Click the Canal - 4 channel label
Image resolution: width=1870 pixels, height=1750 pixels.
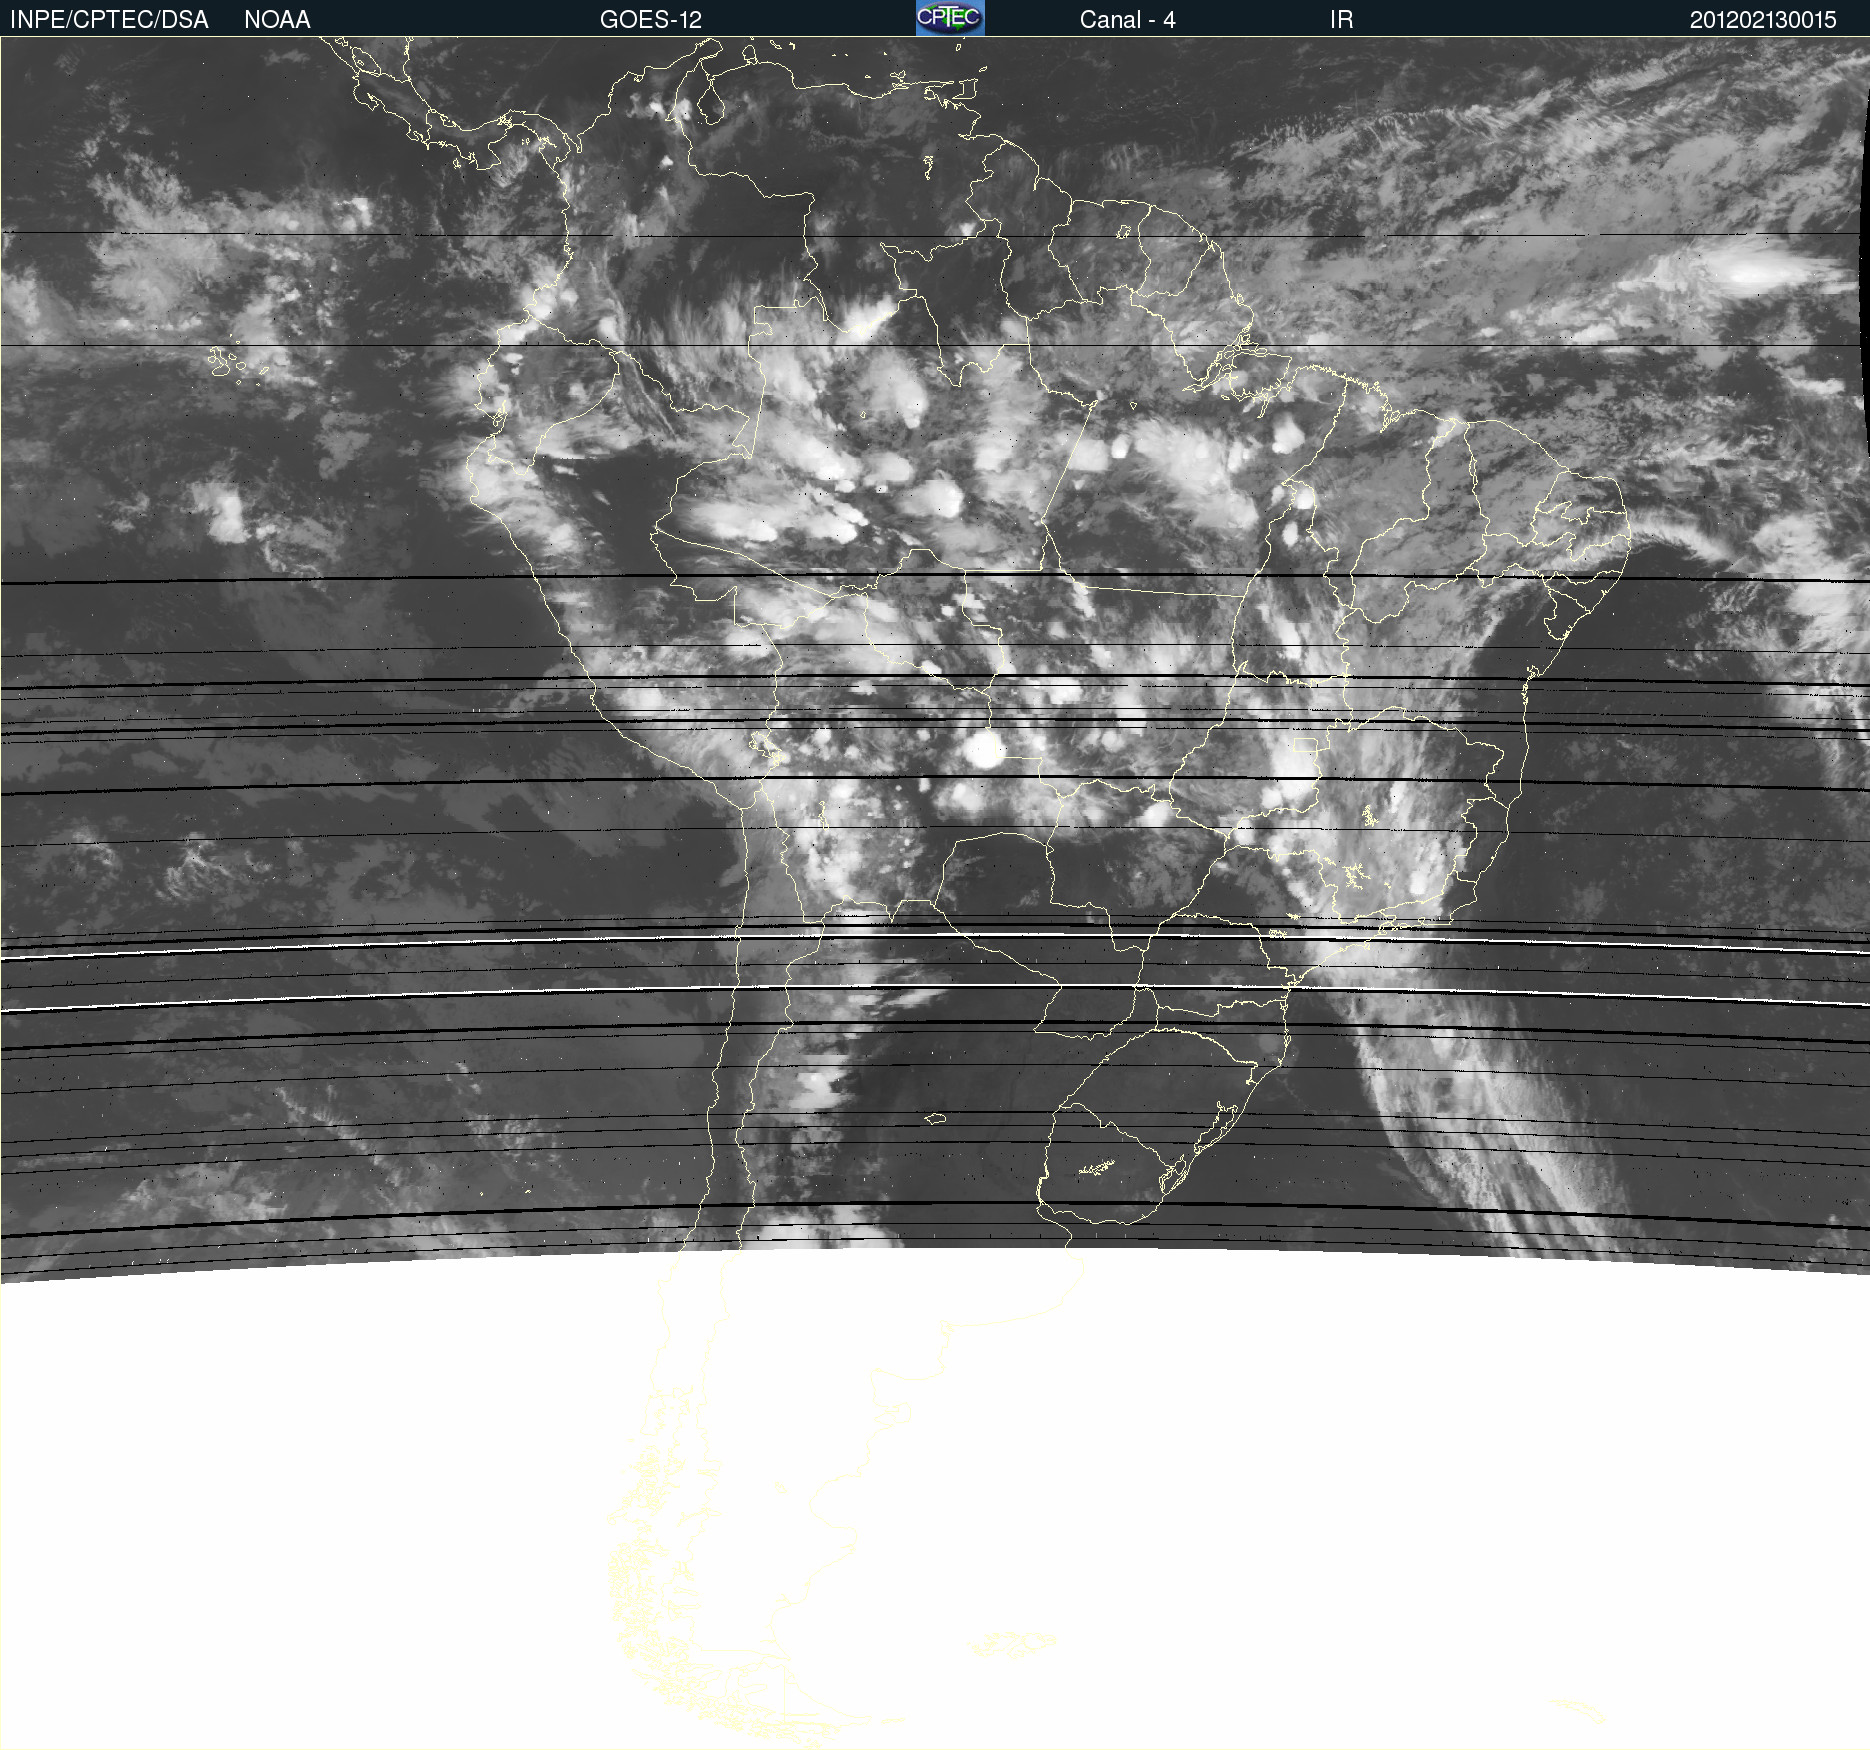point(1127,20)
